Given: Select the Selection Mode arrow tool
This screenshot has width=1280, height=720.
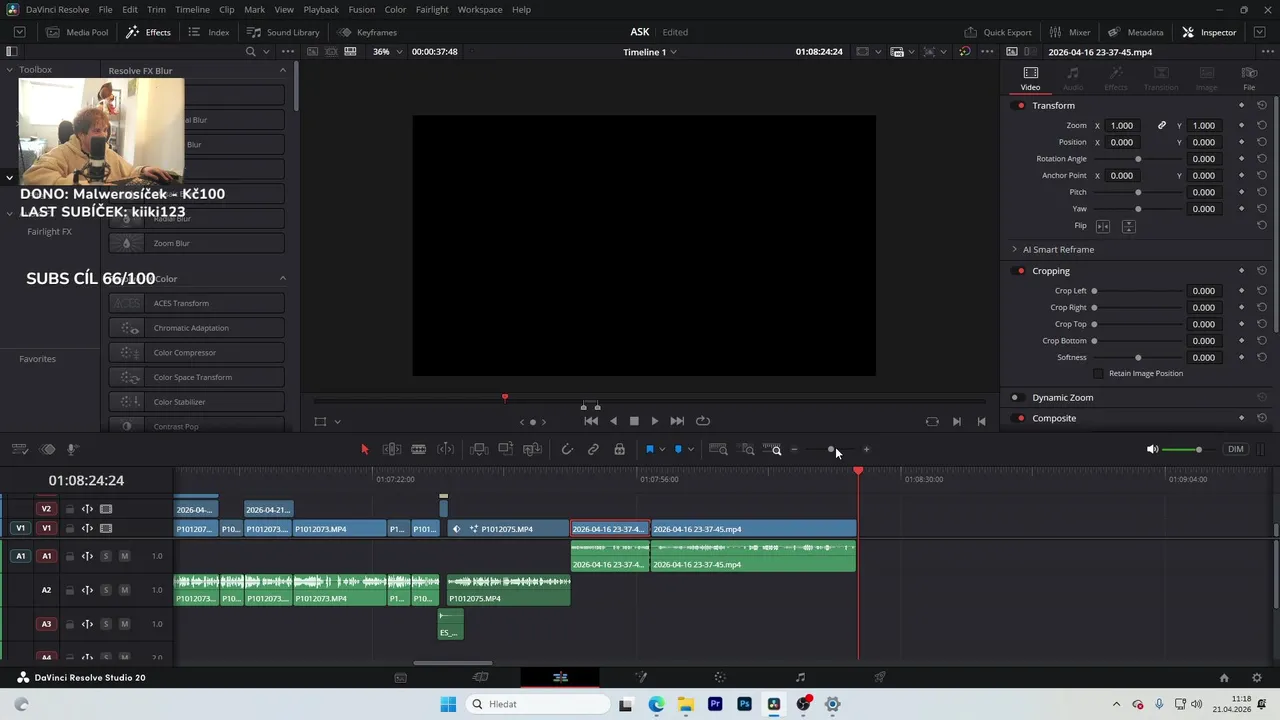Looking at the screenshot, I should click(x=364, y=450).
